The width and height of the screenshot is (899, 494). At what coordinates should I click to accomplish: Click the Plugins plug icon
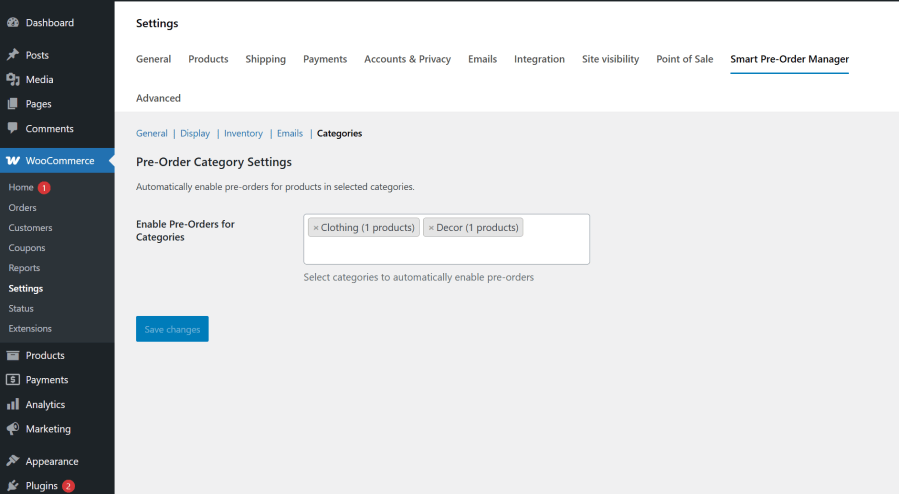[13, 485]
